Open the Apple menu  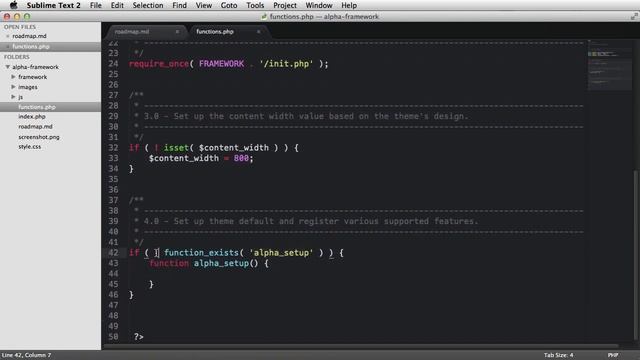(13, 5)
